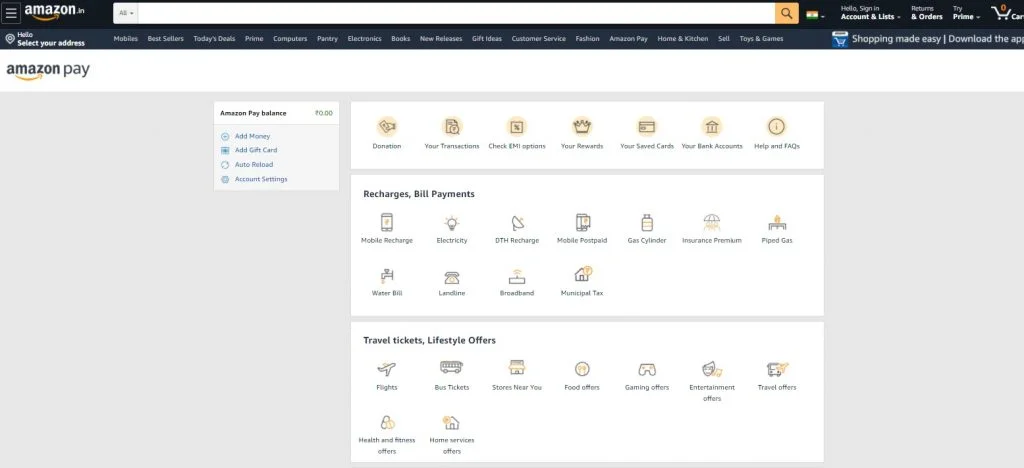Select the Mobile Postpaid icon
Screen dimensions: 1024x468
pyautogui.click(x=583, y=223)
